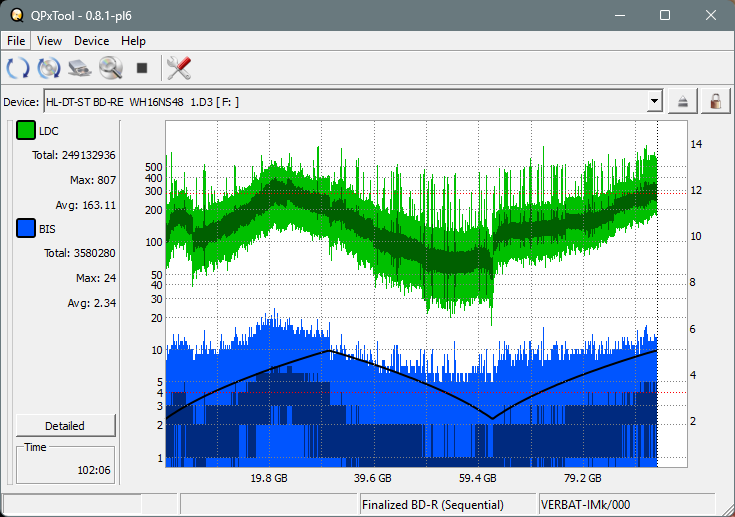
Task: Open the View menu
Action: click(49, 41)
